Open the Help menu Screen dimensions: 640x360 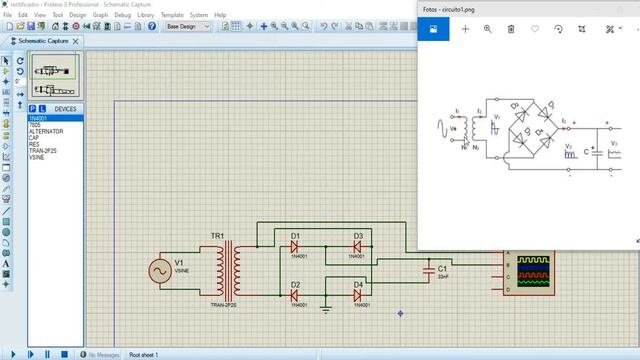pyautogui.click(x=220, y=15)
